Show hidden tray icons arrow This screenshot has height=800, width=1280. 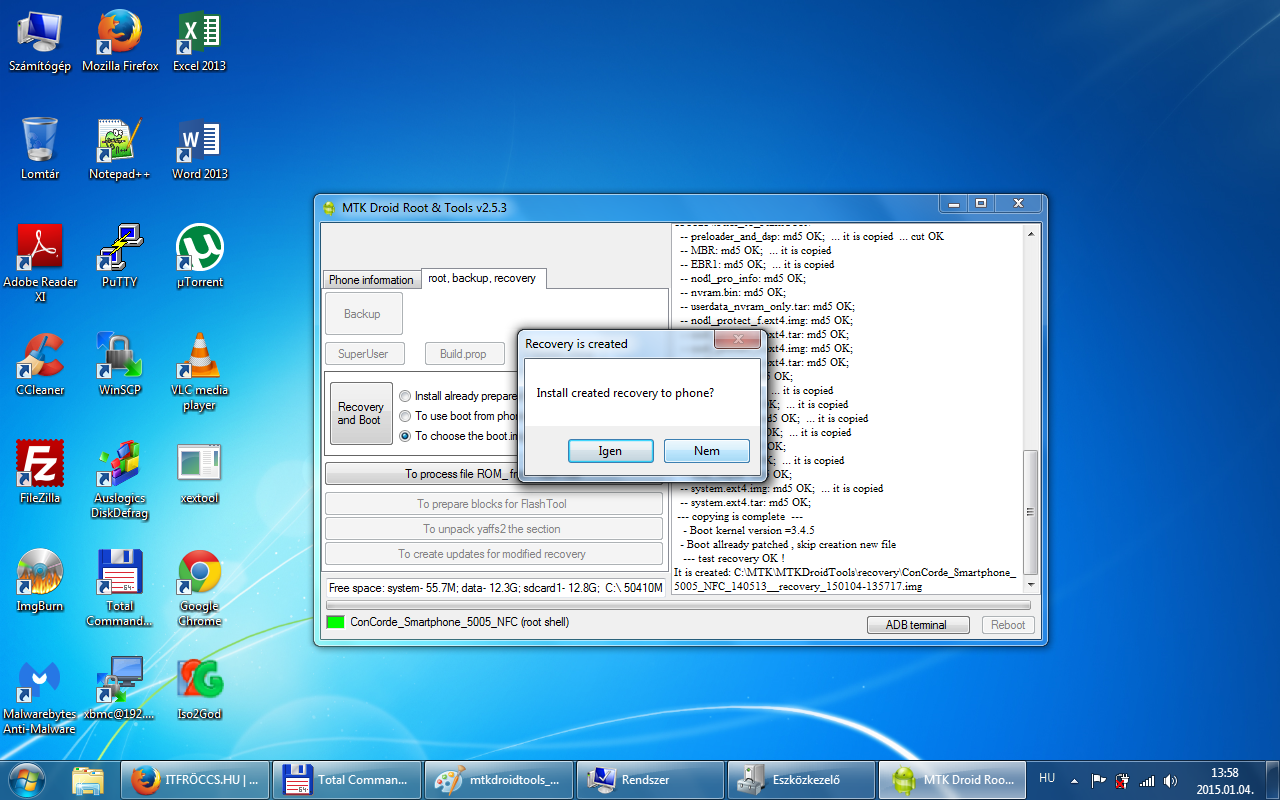coord(1075,780)
